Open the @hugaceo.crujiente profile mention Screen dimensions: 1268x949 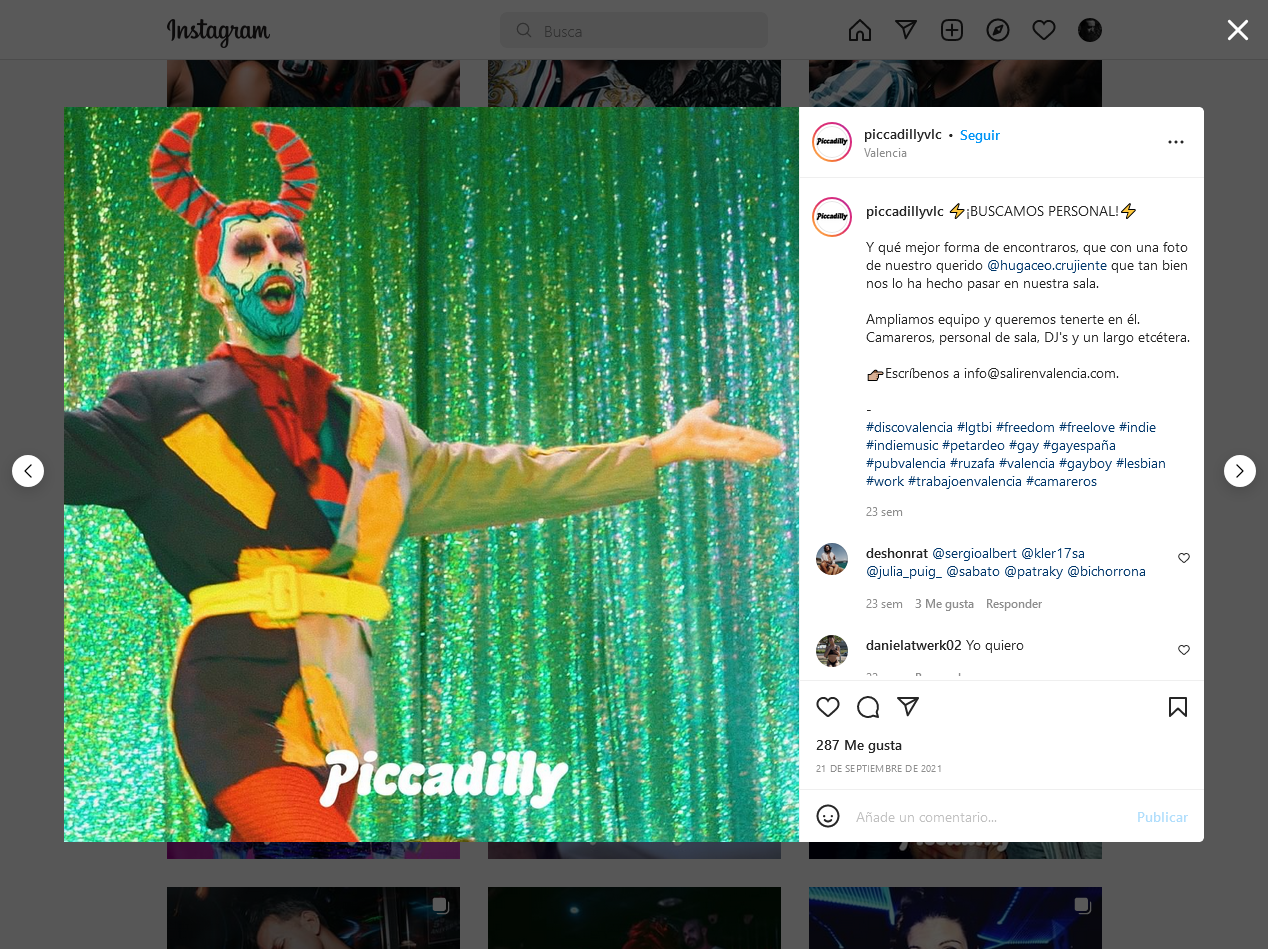1047,265
